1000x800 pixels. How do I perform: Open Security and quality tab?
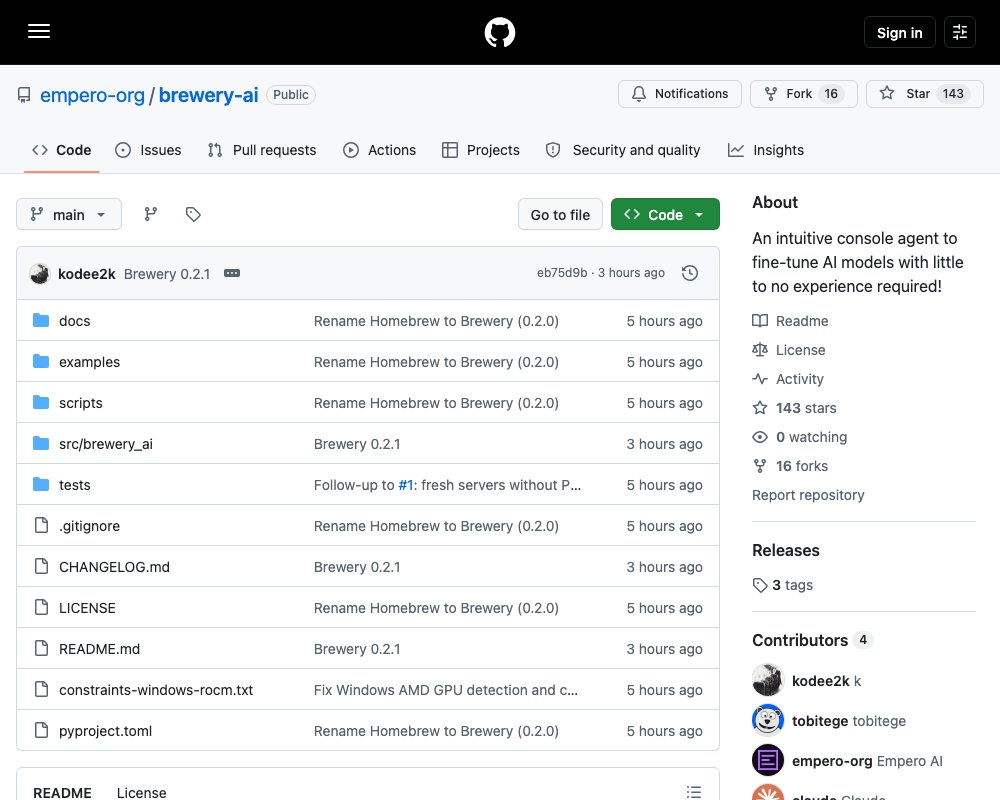[x=622, y=150]
